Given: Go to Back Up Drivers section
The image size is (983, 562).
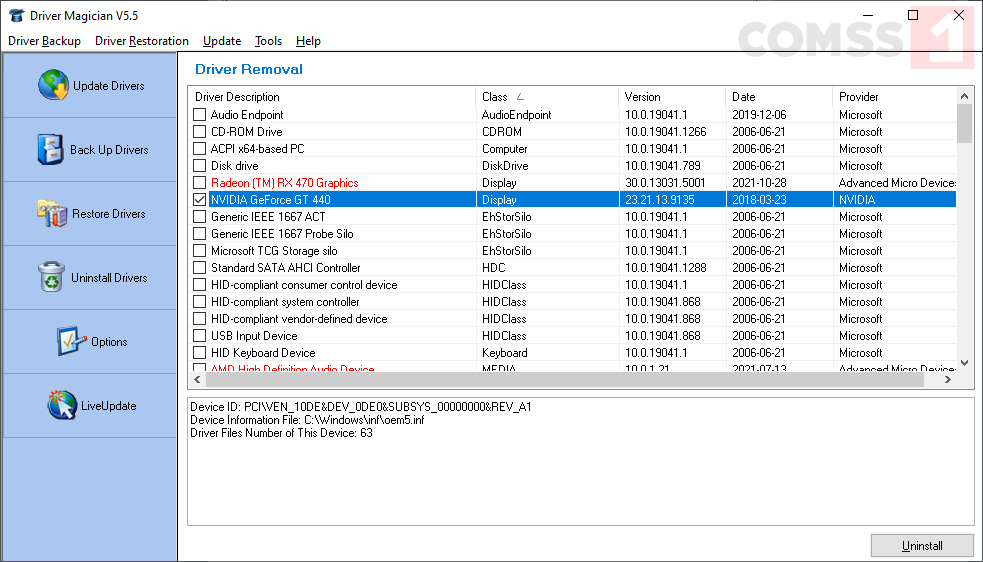Looking at the screenshot, I should [90, 150].
